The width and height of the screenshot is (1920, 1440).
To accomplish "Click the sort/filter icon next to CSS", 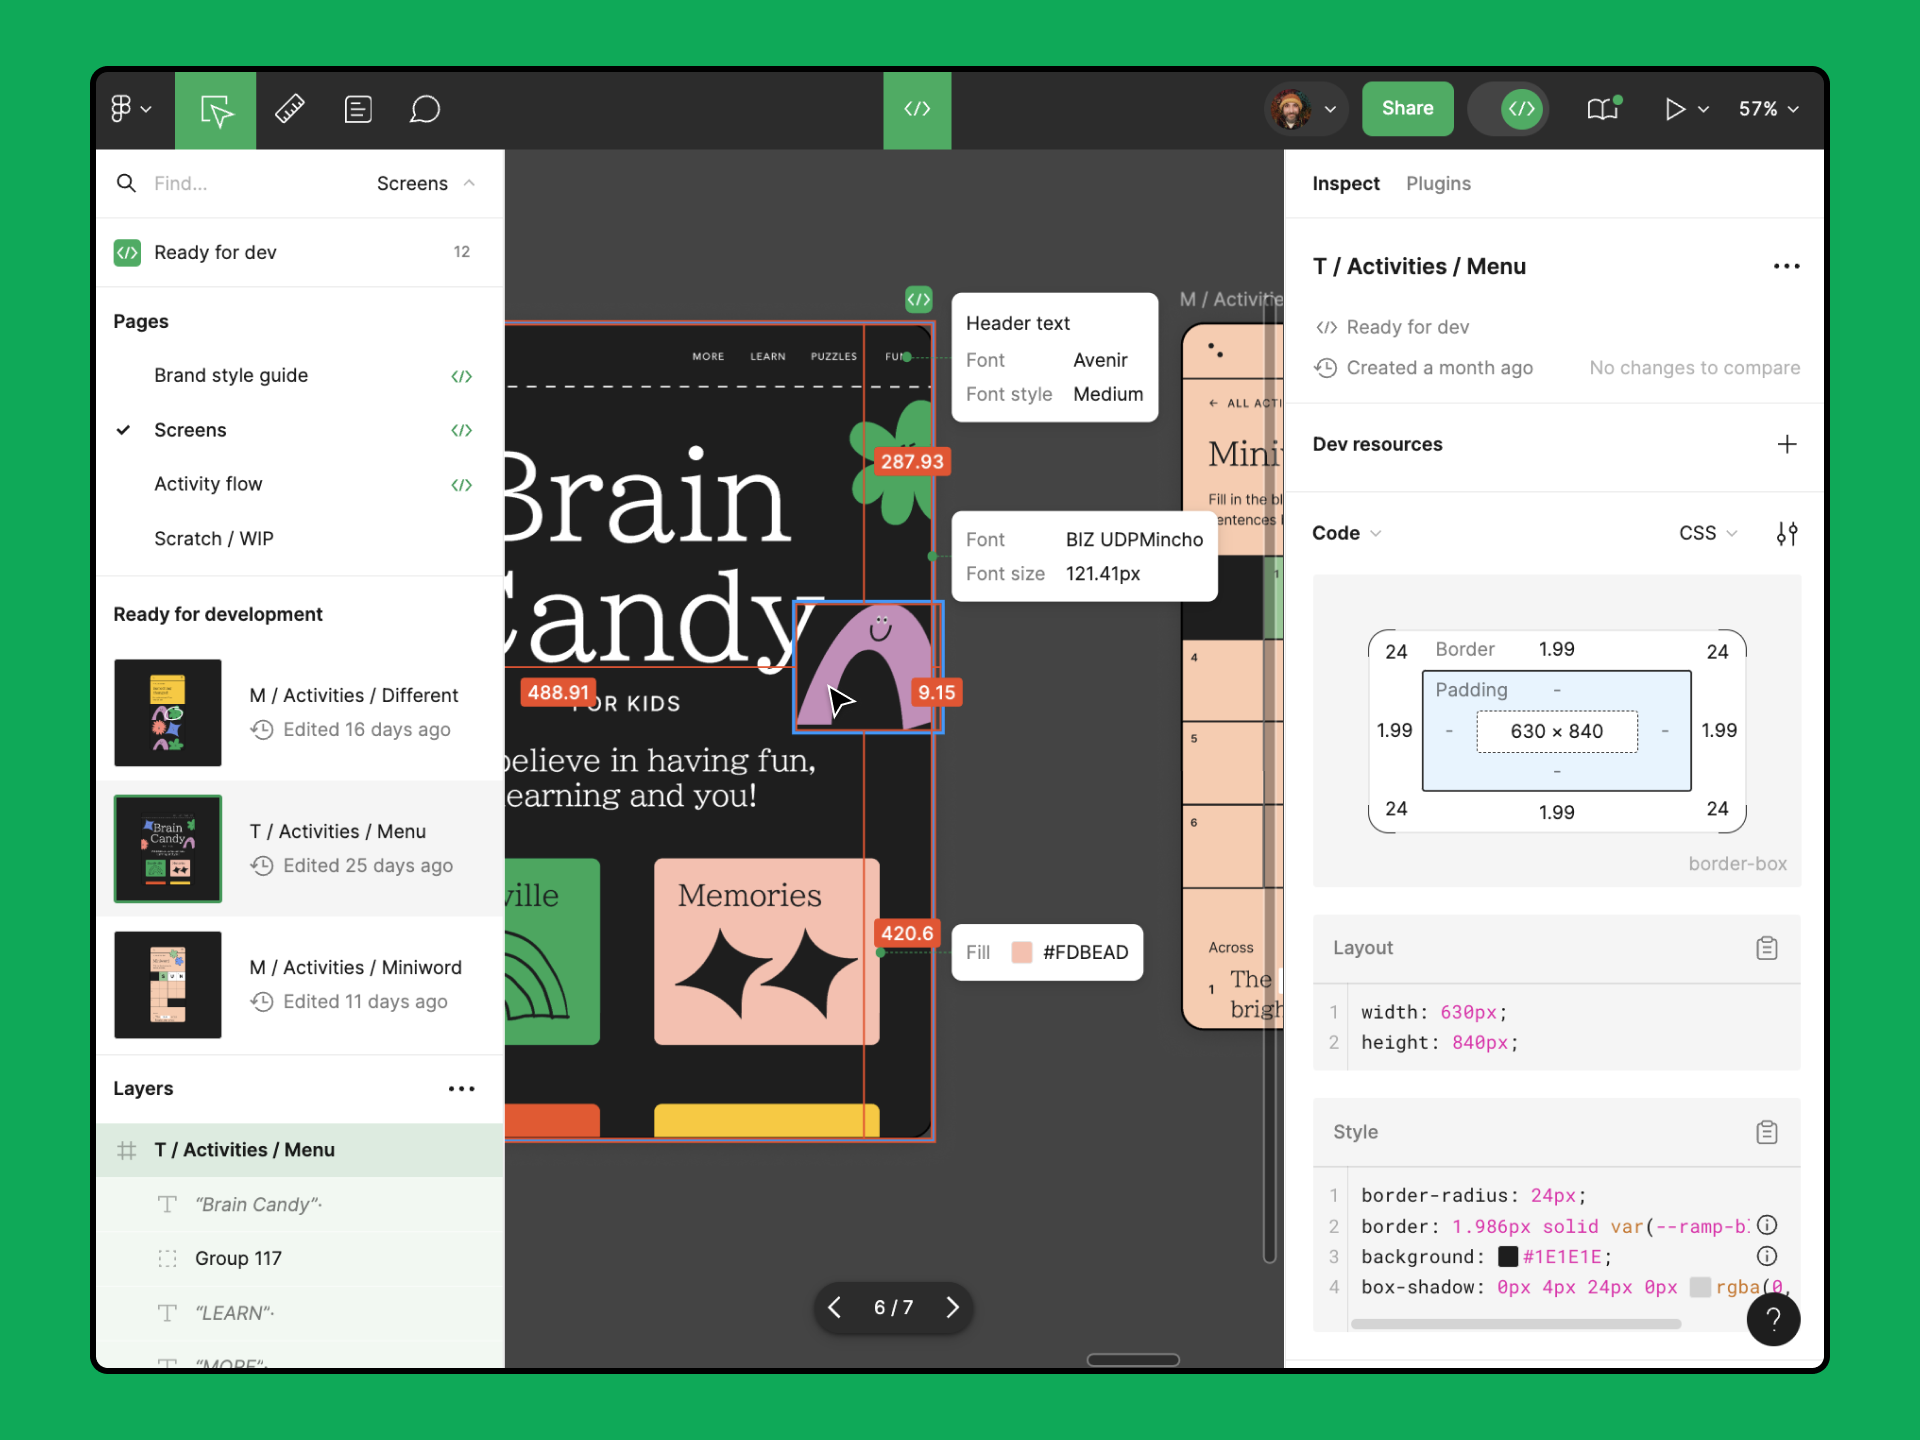I will 1787,532.
